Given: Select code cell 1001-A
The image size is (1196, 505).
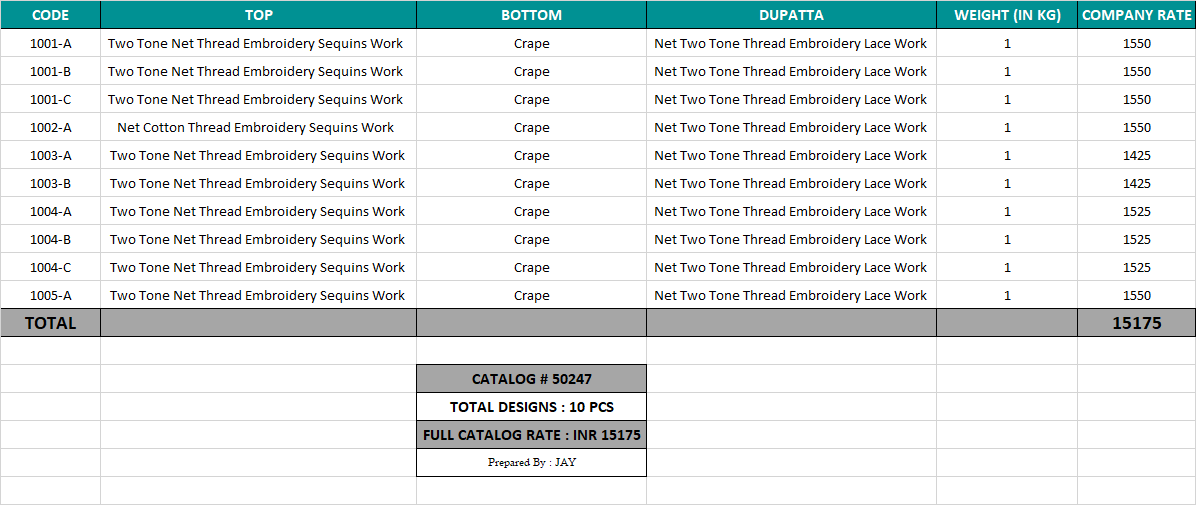Looking at the screenshot, I should pyautogui.click(x=50, y=43).
